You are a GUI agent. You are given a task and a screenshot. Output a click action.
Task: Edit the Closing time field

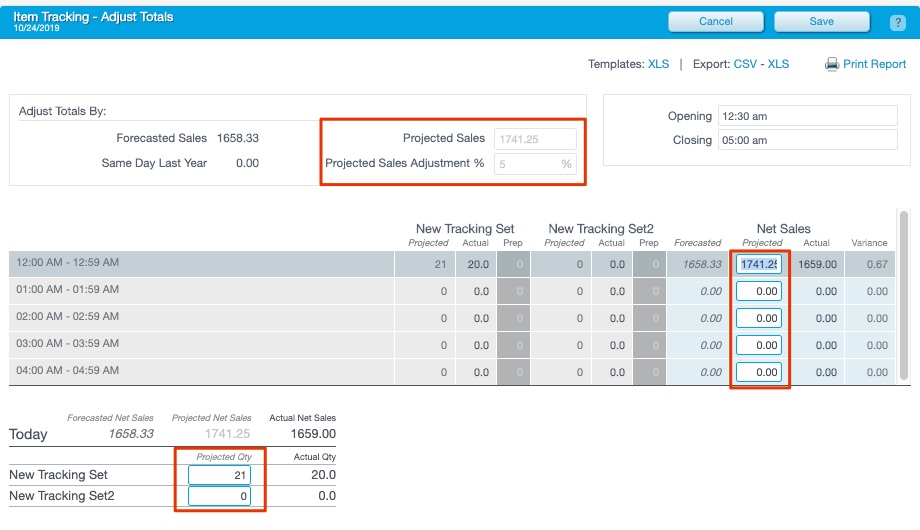click(x=807, y=140)
